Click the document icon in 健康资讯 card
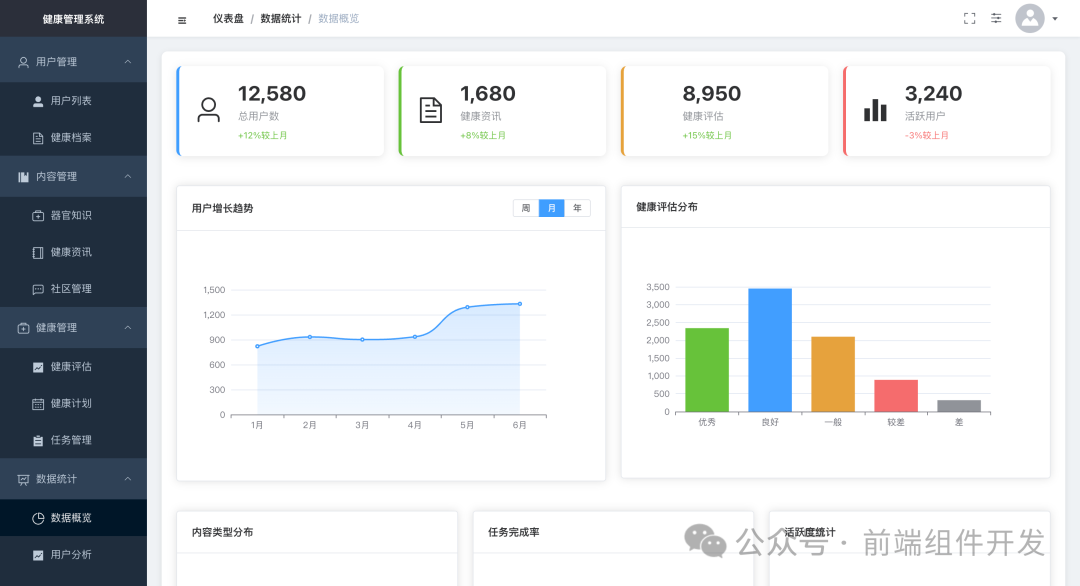 coord(430,111)
